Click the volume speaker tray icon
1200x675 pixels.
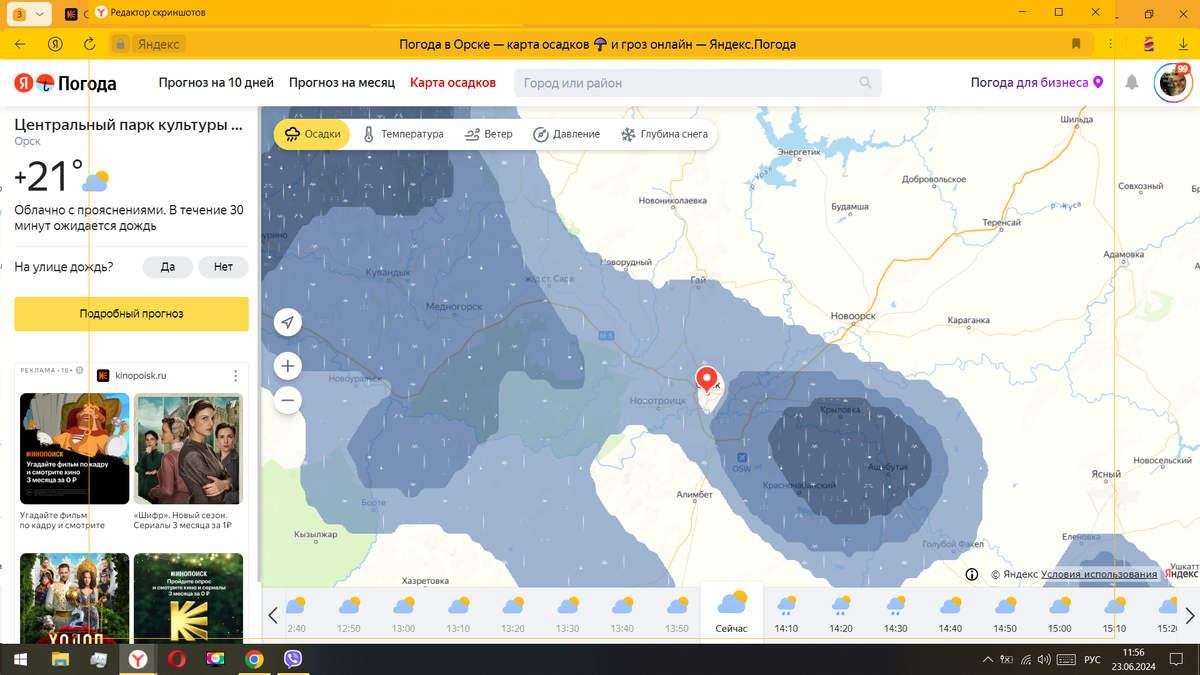tap(1044, 660)
